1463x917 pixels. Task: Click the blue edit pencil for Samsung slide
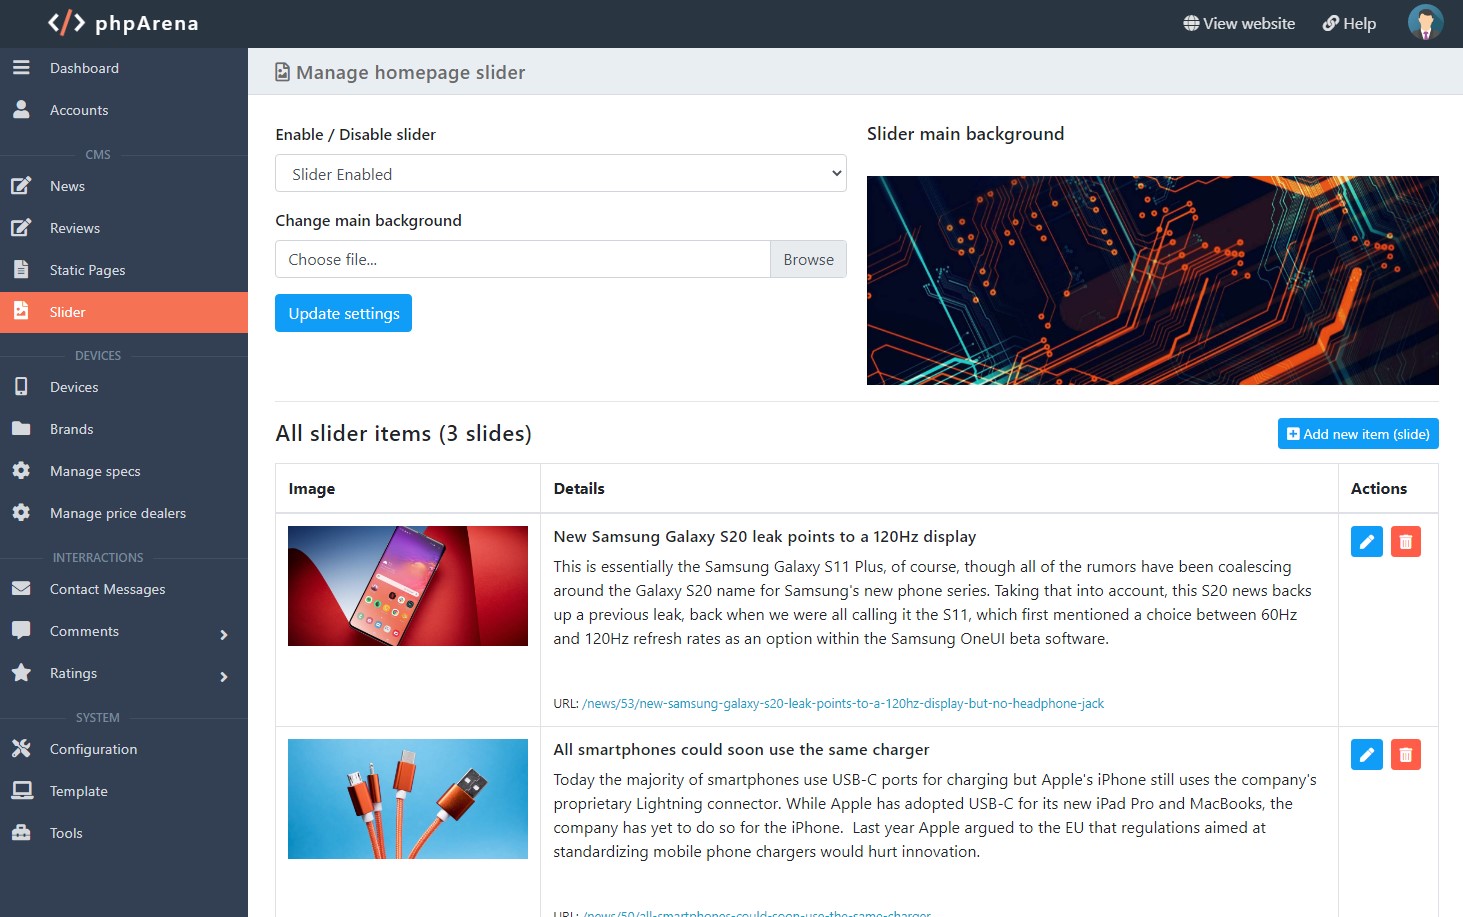point(1366,542)
